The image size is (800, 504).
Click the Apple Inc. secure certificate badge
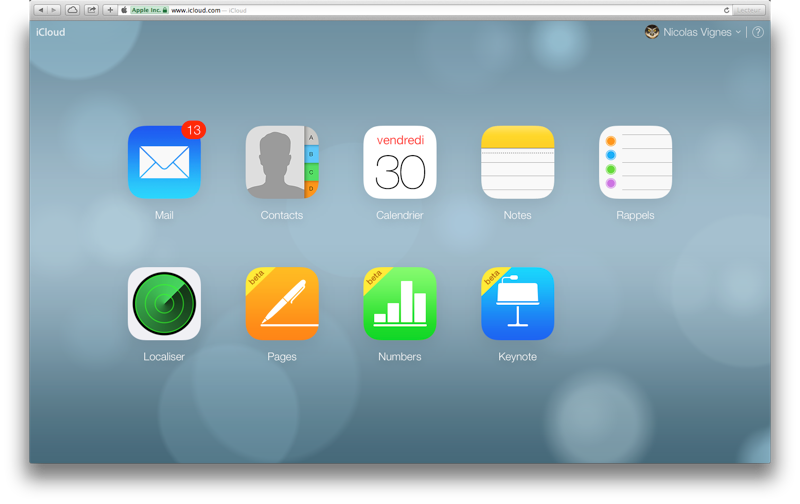[149, 10]
